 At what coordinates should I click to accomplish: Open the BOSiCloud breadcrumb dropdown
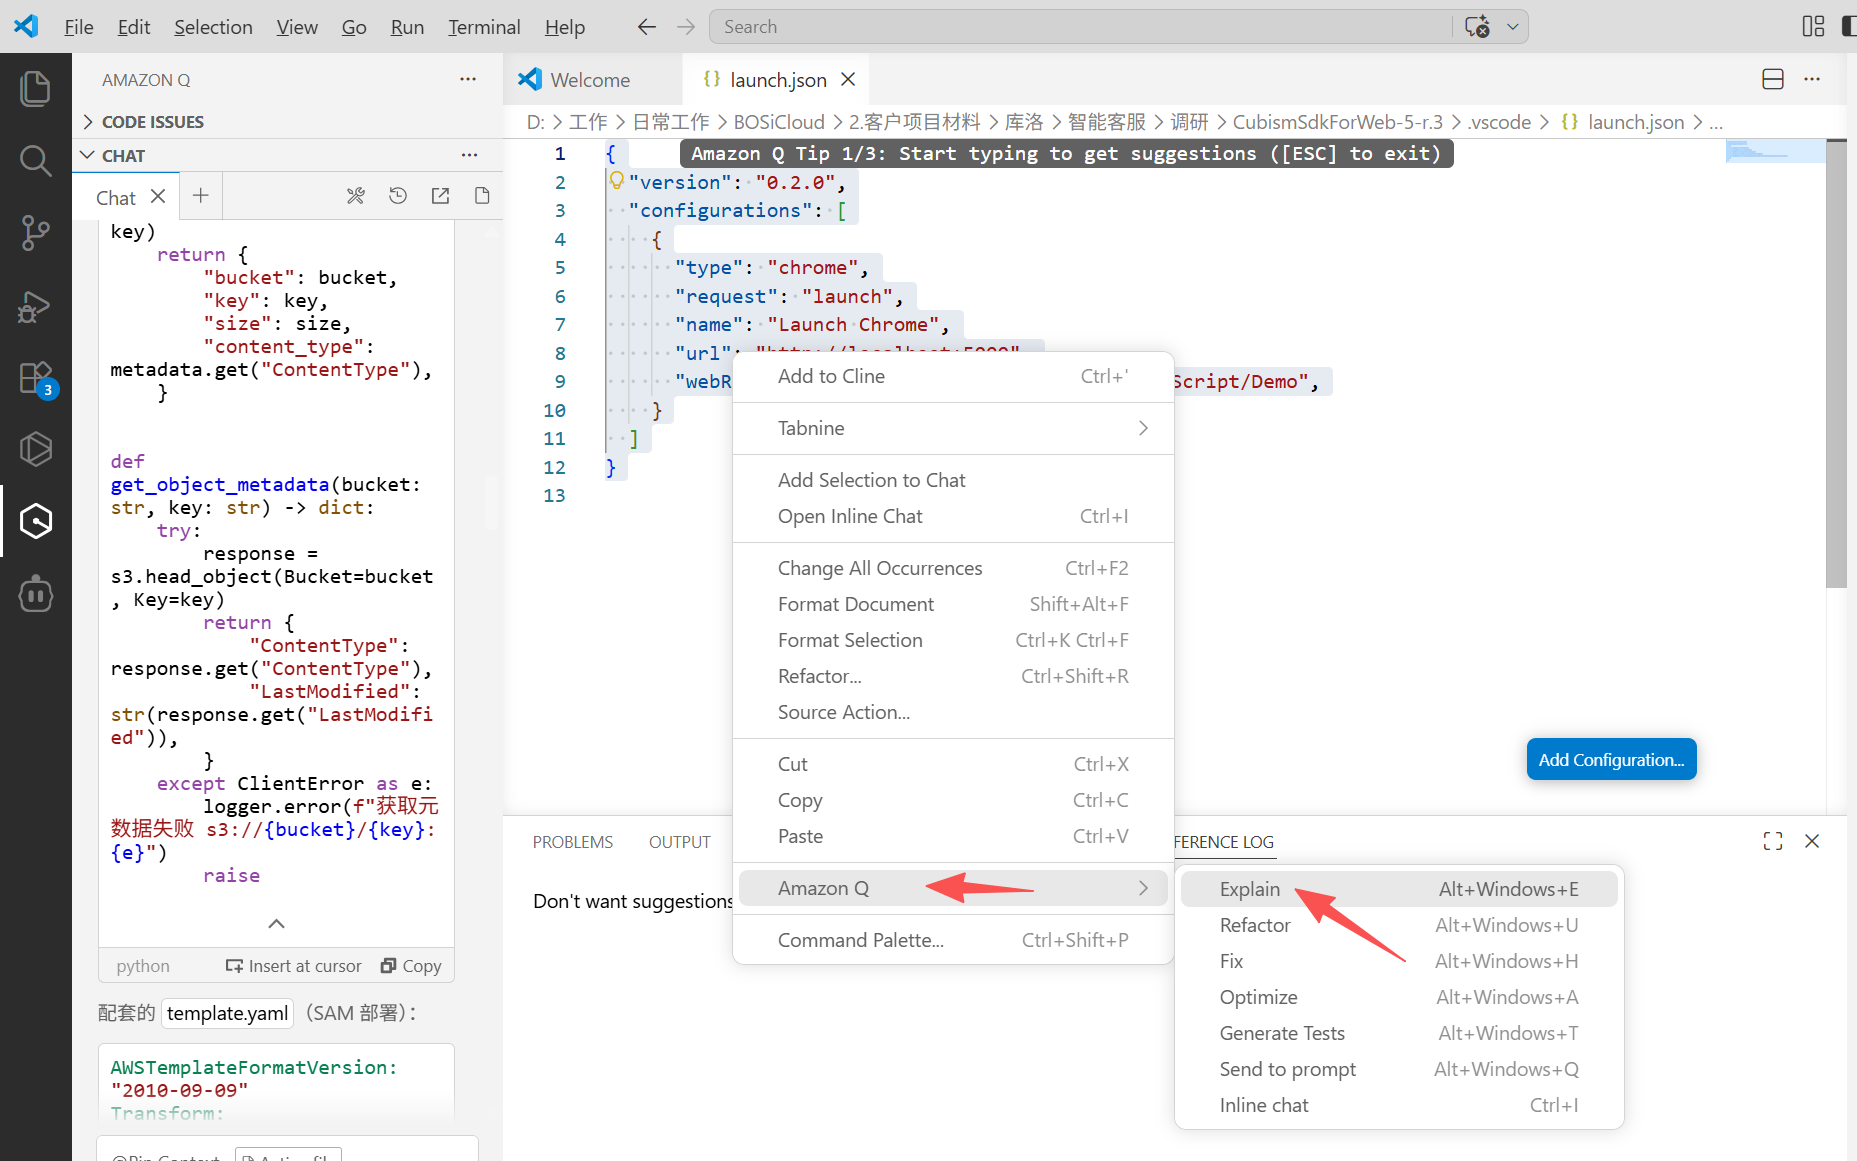(x=779, y=122)
